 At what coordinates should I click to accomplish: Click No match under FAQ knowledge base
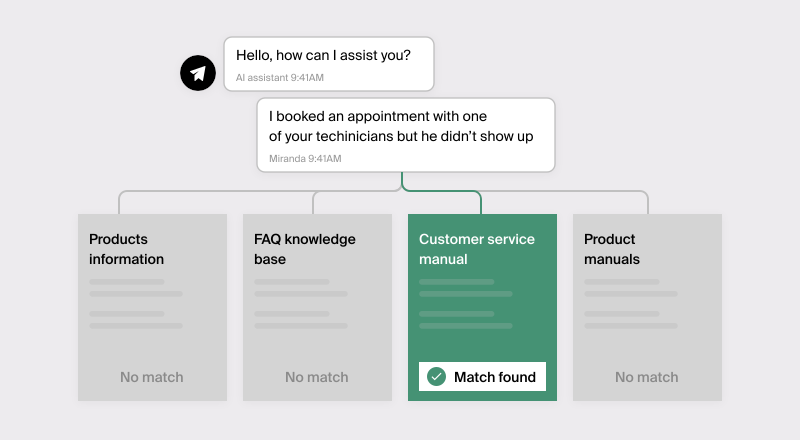pyautogui.click(x=317, y=377)
